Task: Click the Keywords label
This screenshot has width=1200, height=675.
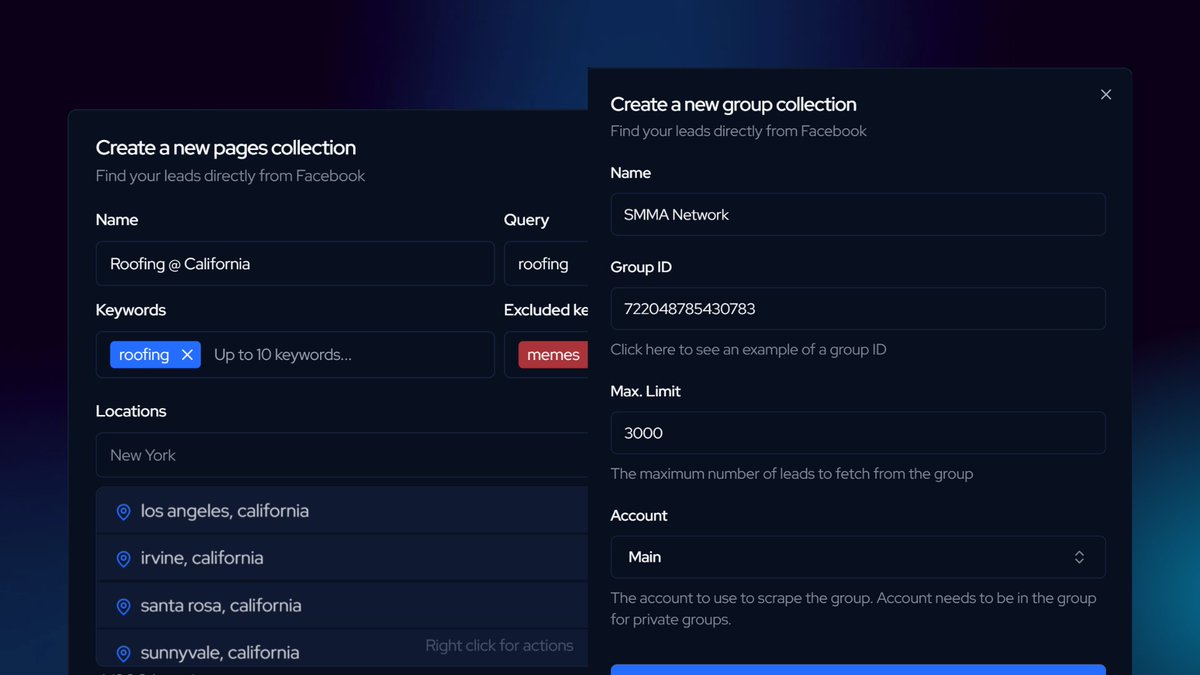Action: (x=131, y=310)
